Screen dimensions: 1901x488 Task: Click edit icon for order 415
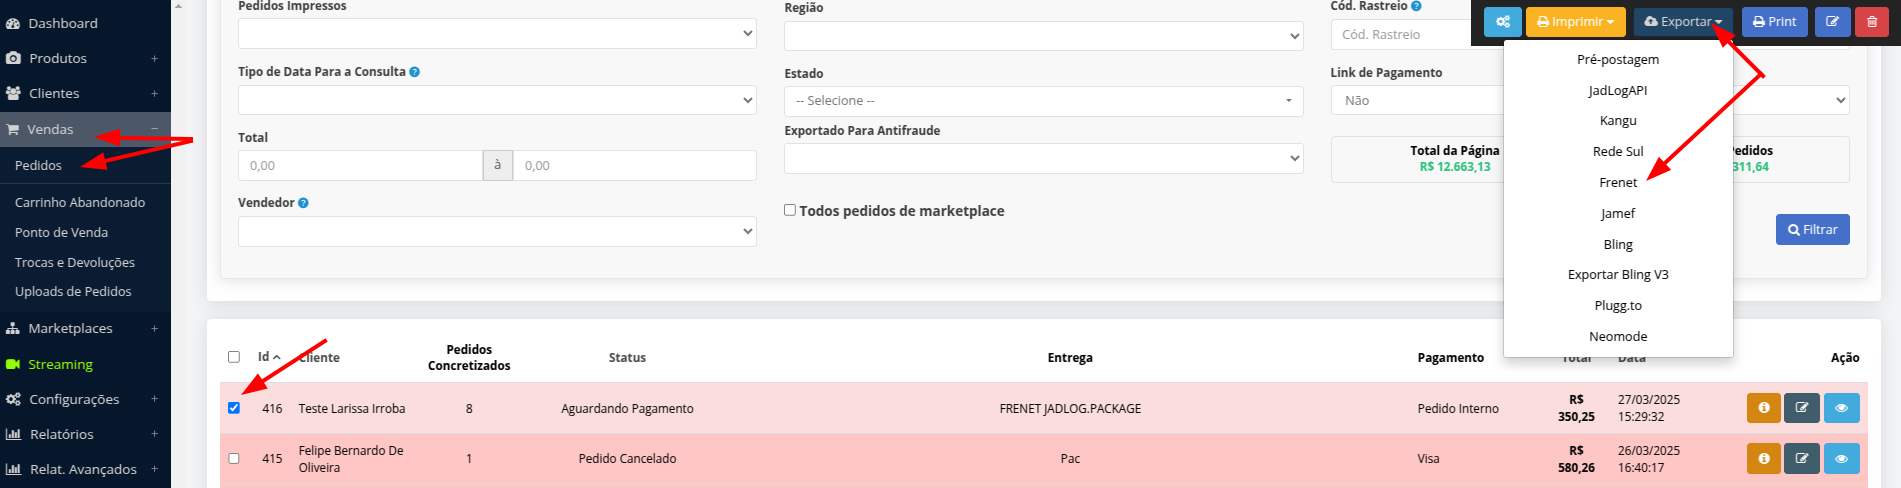click(1801, 459)
